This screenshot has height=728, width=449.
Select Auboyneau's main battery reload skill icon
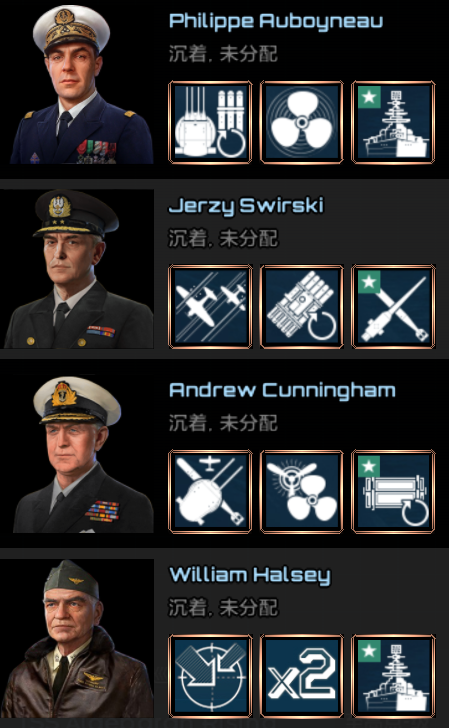[x=210, y=122]
